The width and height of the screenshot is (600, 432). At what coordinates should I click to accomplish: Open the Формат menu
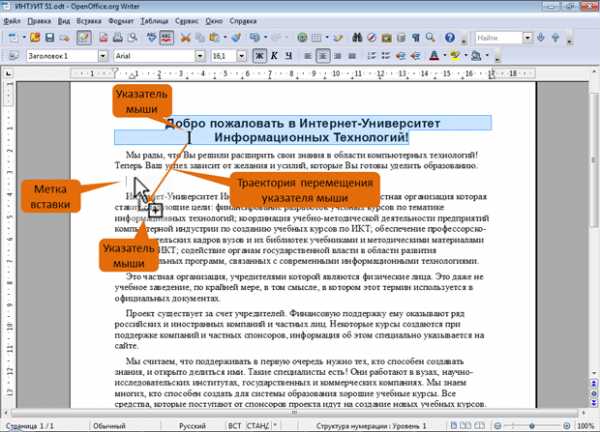coord(121,21)
